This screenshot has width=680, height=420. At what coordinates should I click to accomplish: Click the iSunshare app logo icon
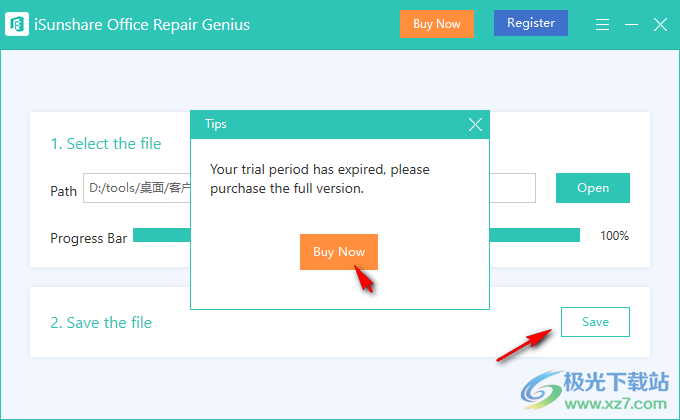[x=17, y=24]
